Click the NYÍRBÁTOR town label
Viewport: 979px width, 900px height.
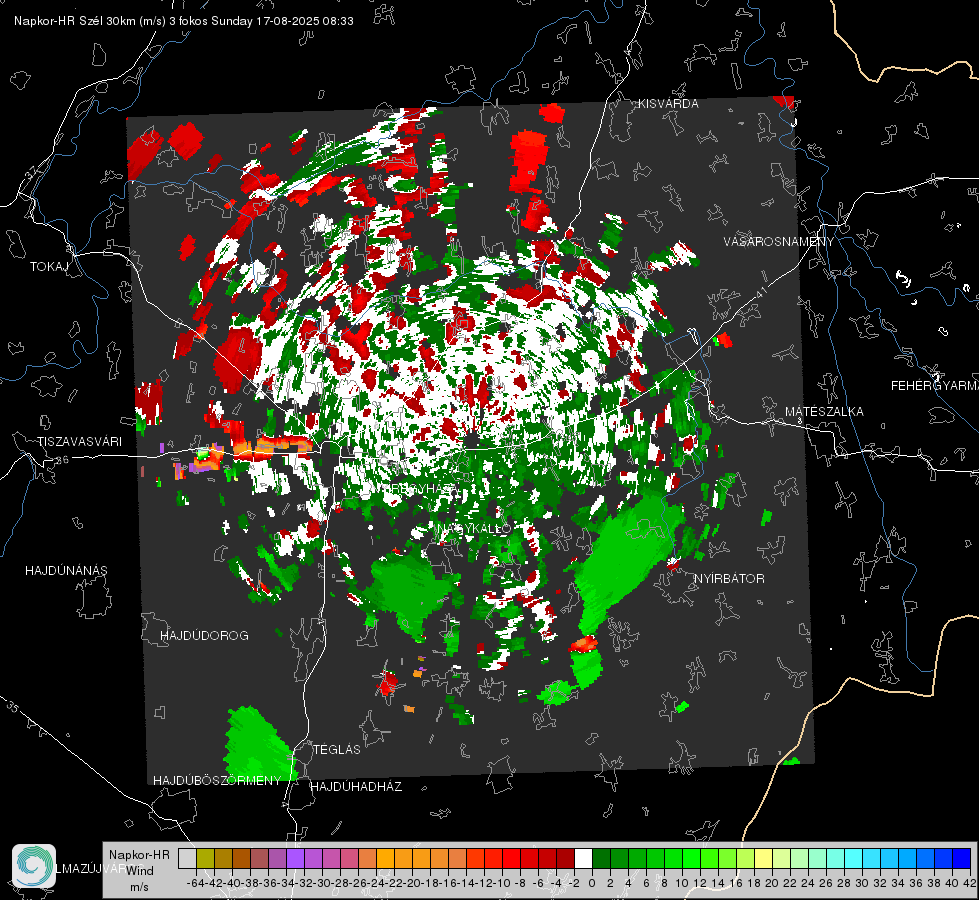point(729,578)
